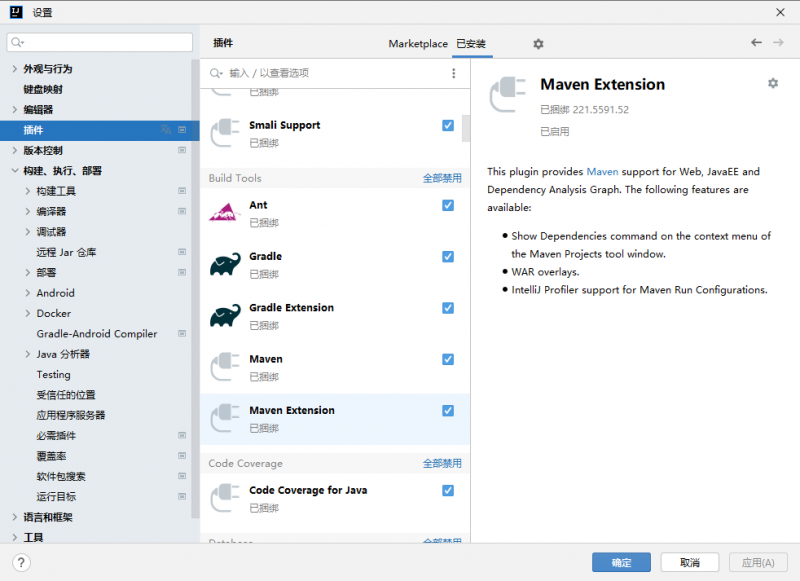Click the plugin list search magnifier icon
The image size is (800, 581).
[x=216, y=73]
